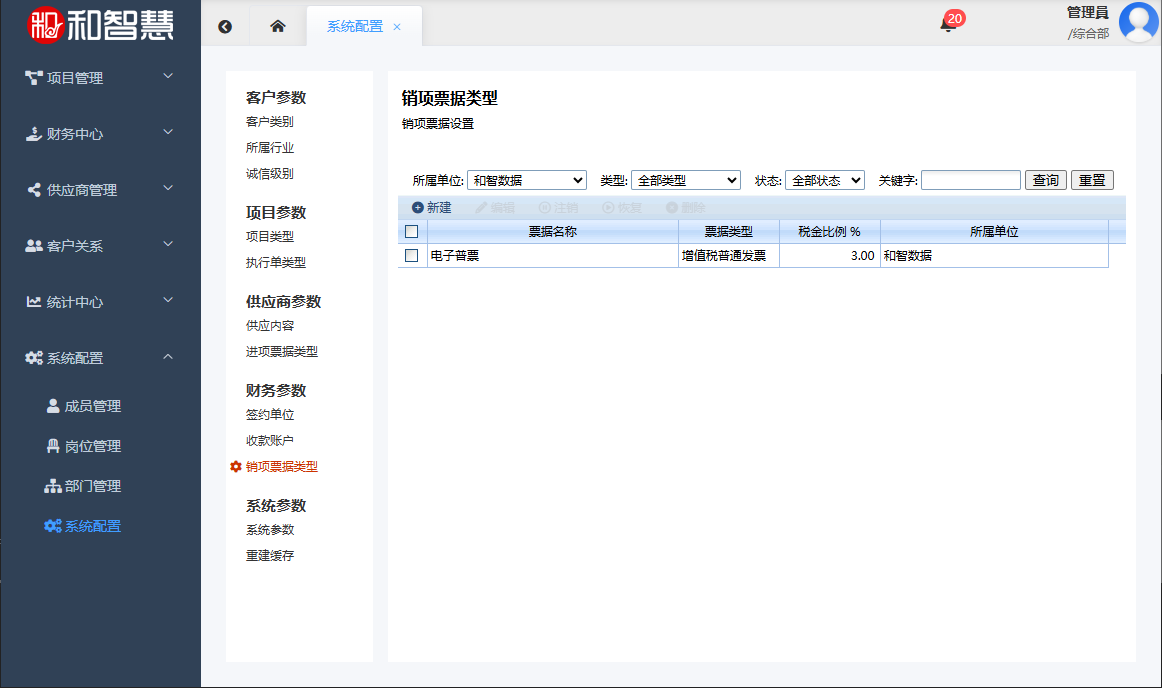This screenshot has width=1162, height=688.
Task: Open the 供应内容 link
Action: tap(270, 325)
